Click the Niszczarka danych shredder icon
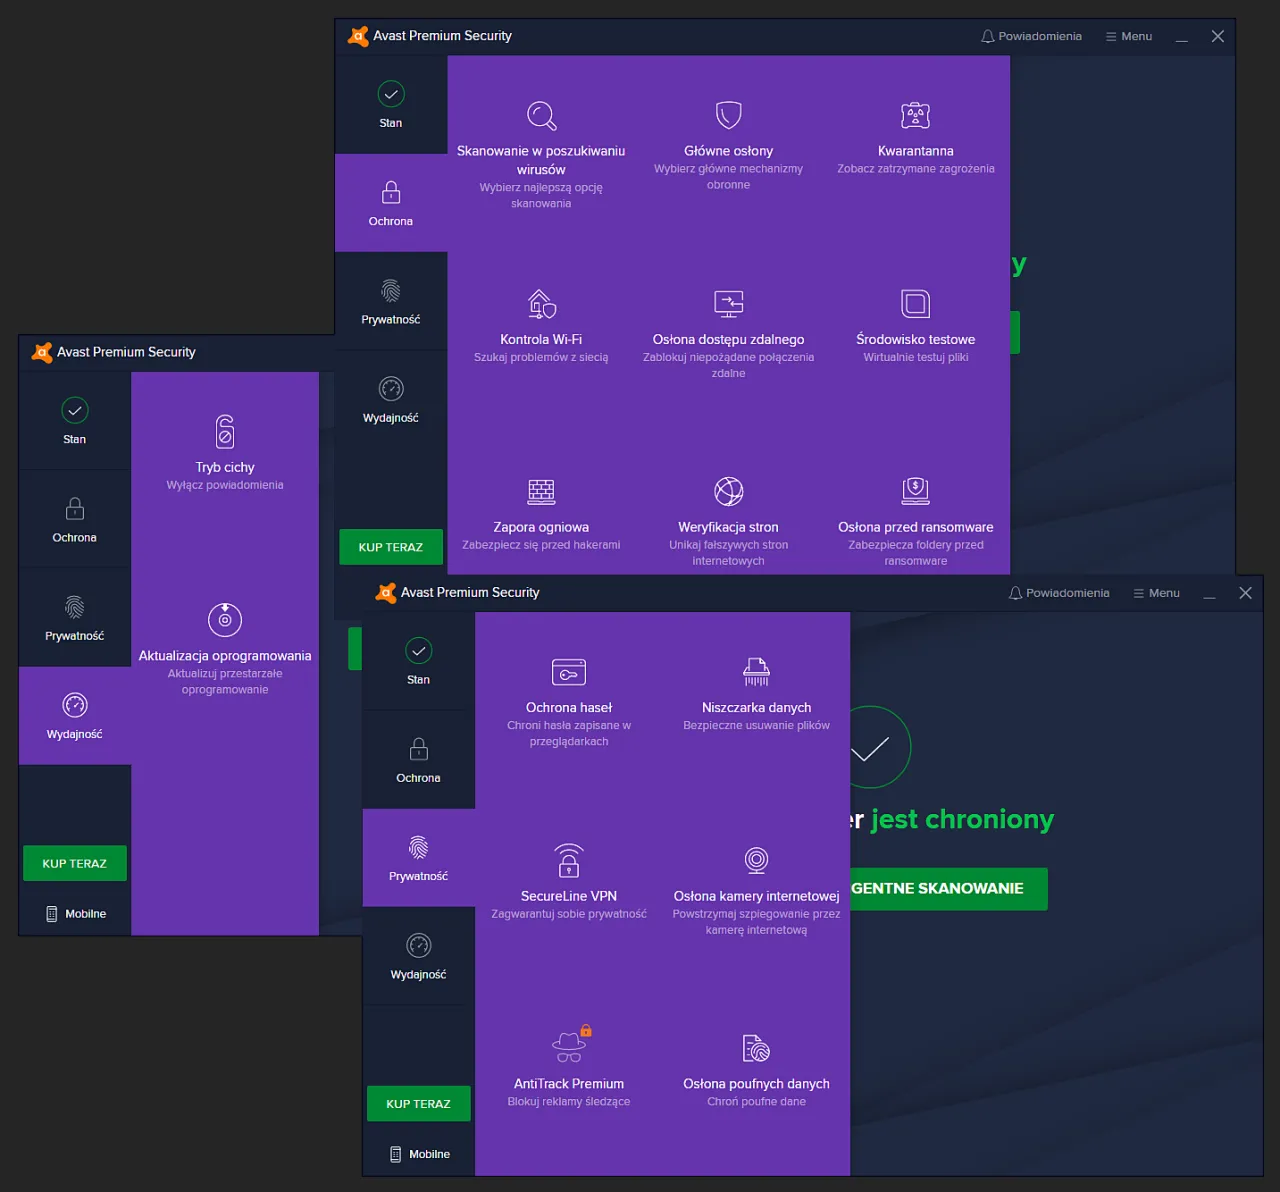Image resolution: width=1280 pixels, height=1192 pixels. [756, 672]
